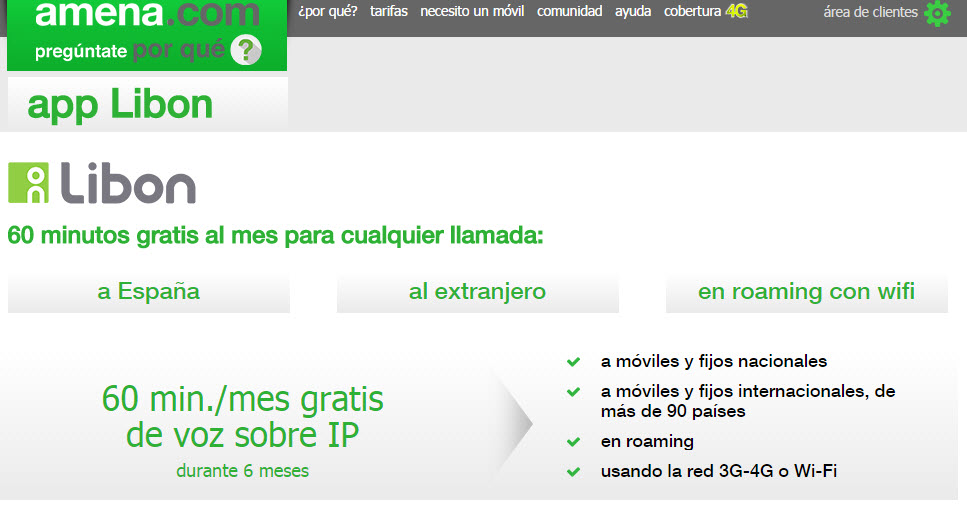The image size is (967, 528).
Task: Open the ayuda menu item
Action: [633, 11]
